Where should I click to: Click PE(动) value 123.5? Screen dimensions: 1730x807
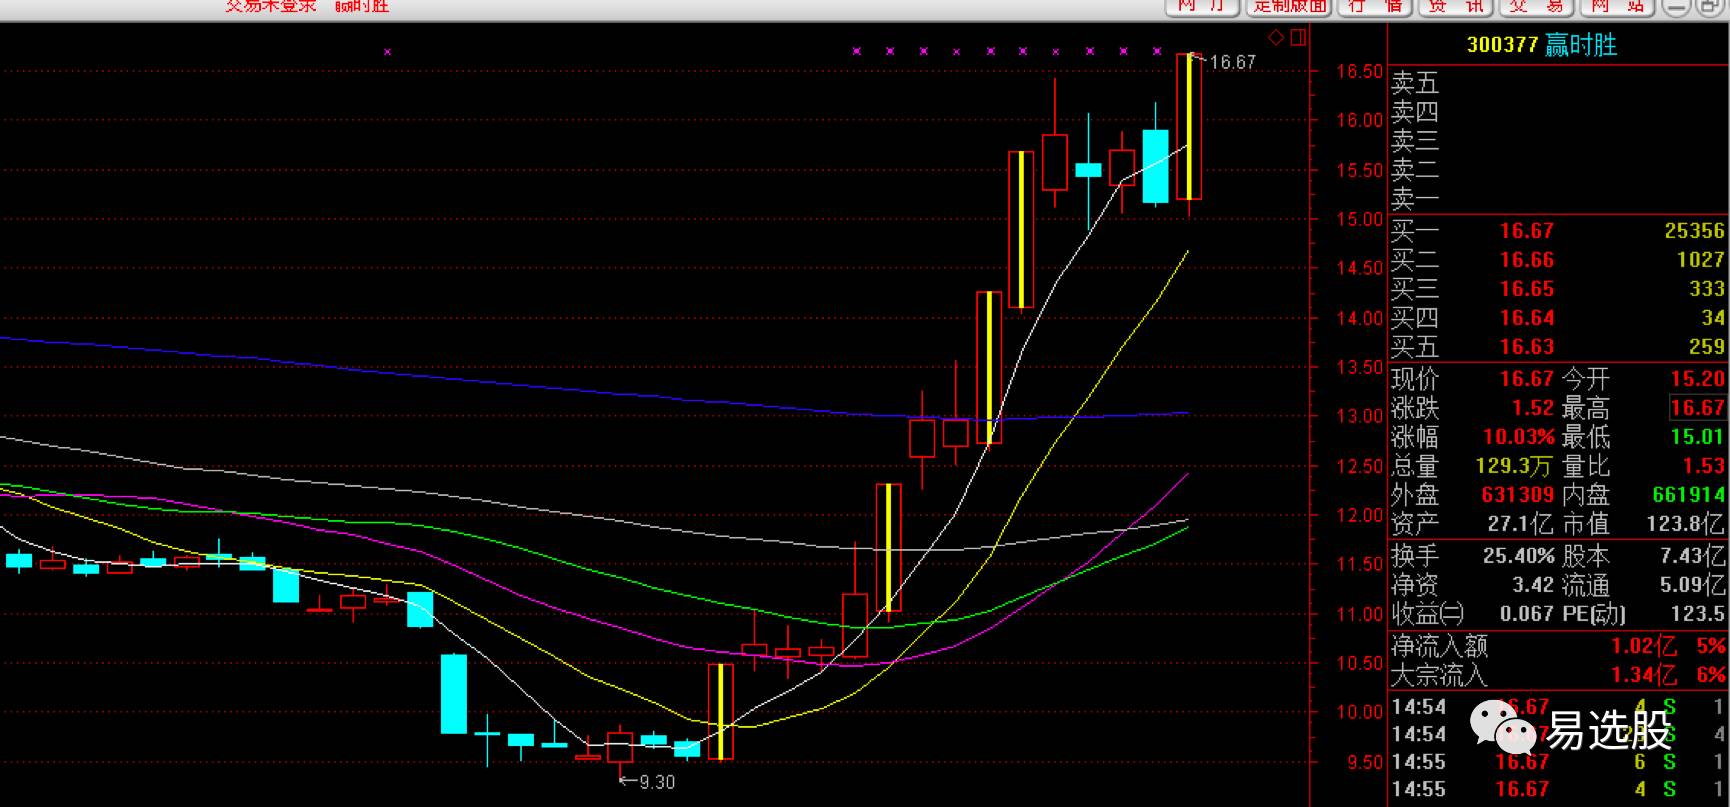1697,614
